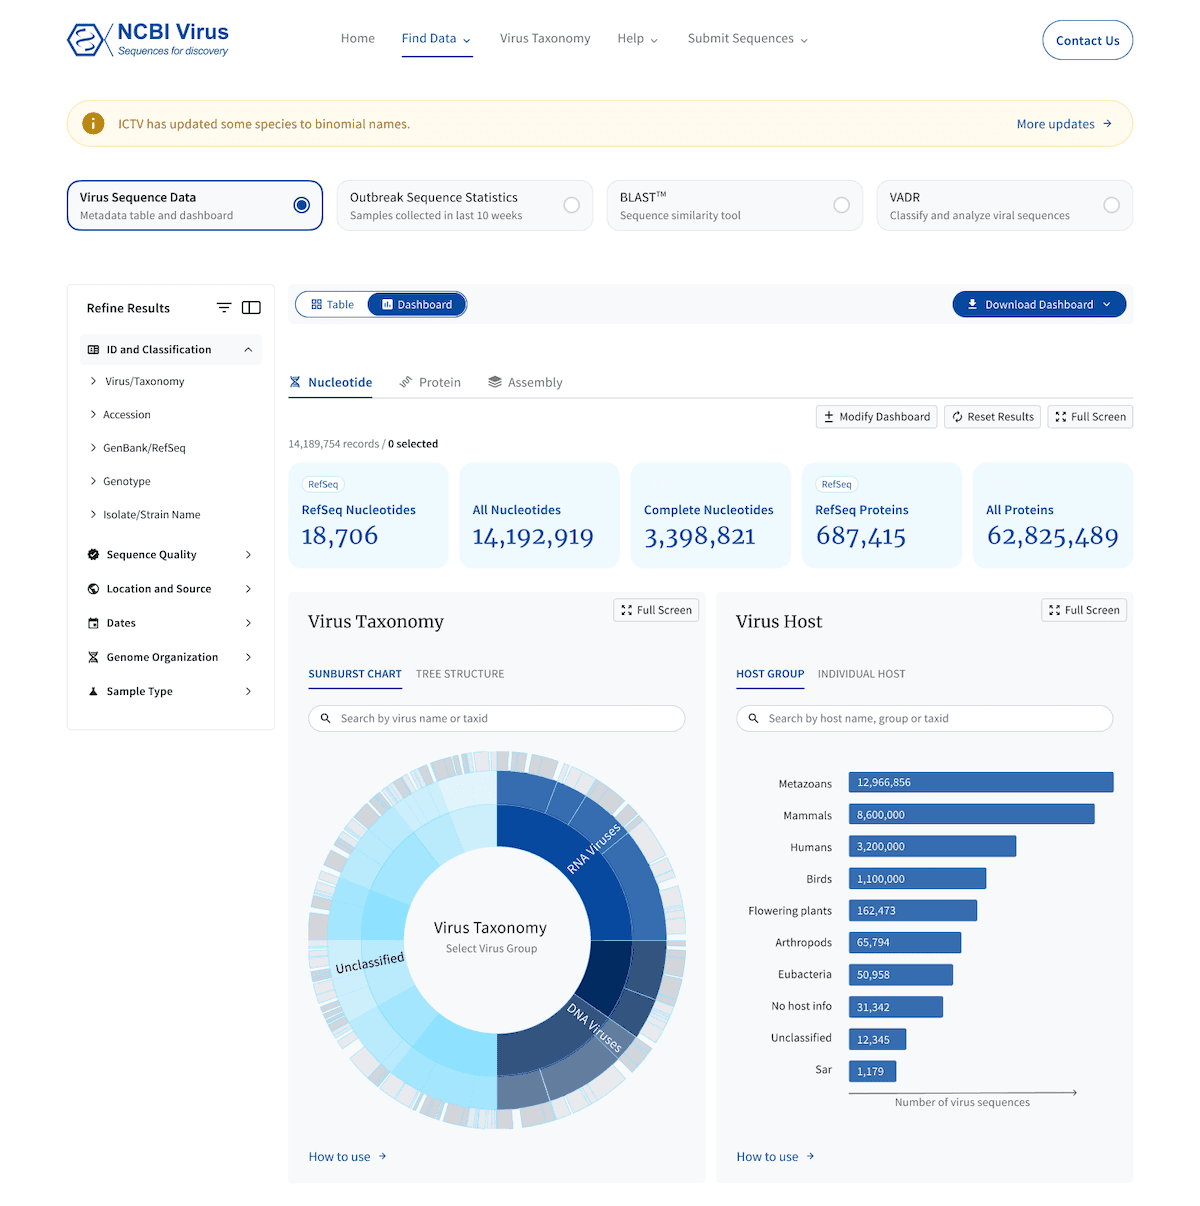Click the magnifier icon in virus search box
1200x1206 pixels.
tap(325, 718)
